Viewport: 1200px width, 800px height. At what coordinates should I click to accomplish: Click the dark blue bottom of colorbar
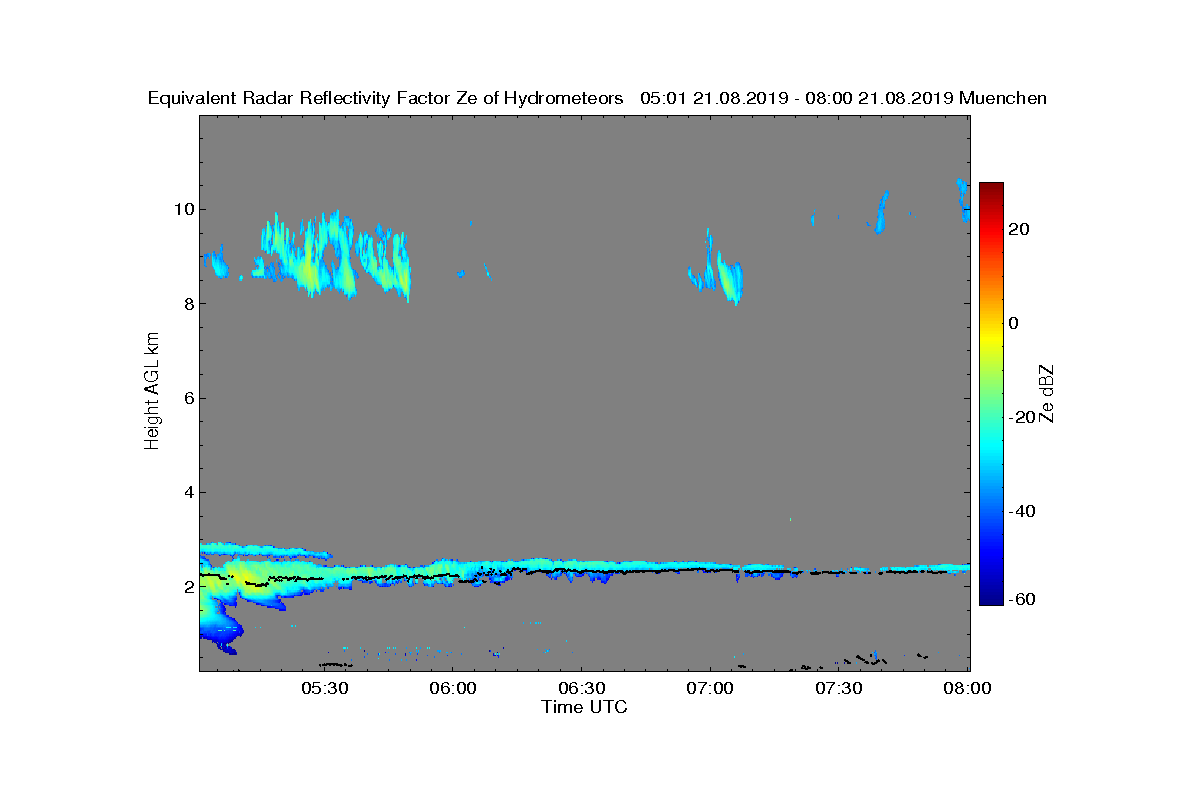[x=991, y=597]
